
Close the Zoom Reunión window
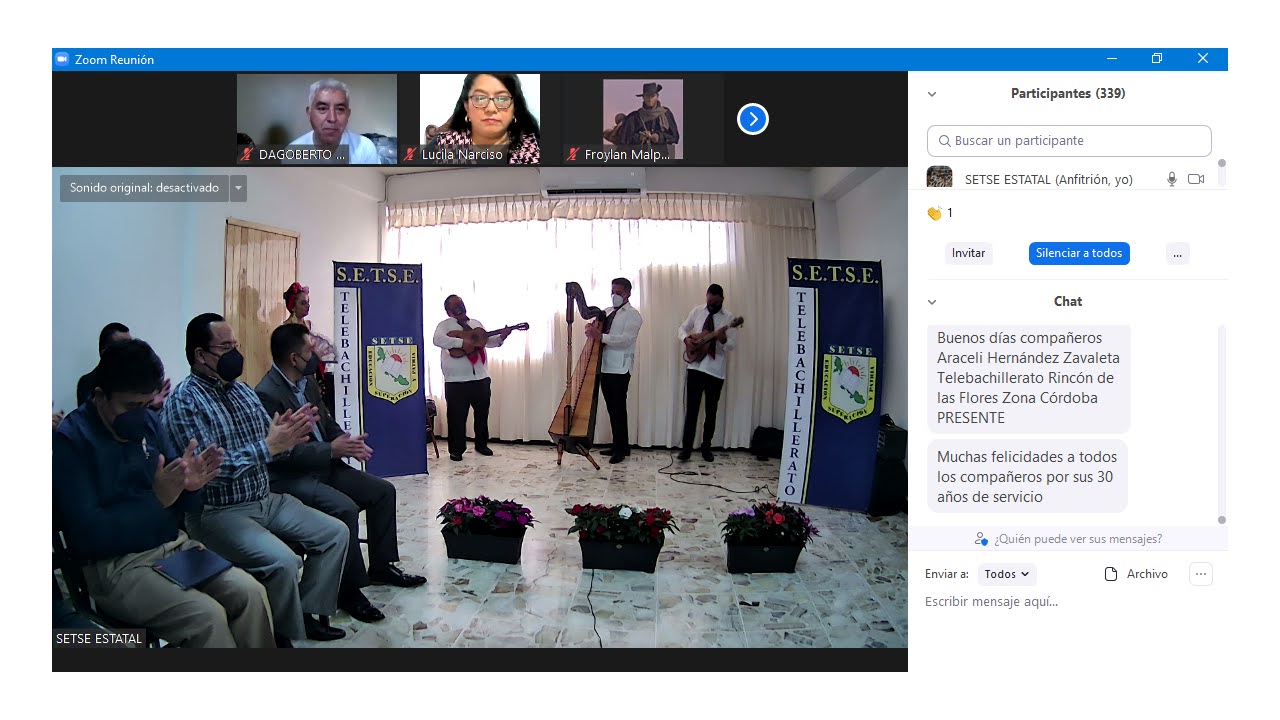pos(1203,59)
